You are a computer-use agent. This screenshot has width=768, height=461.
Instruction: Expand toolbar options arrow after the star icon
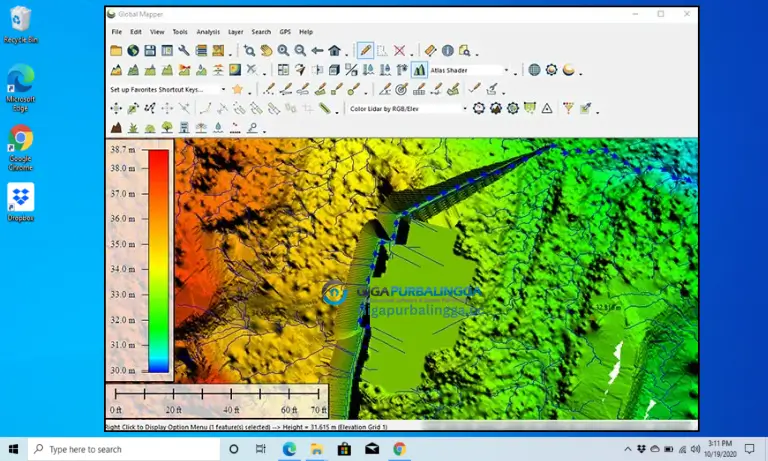click(x=249, y=92)
